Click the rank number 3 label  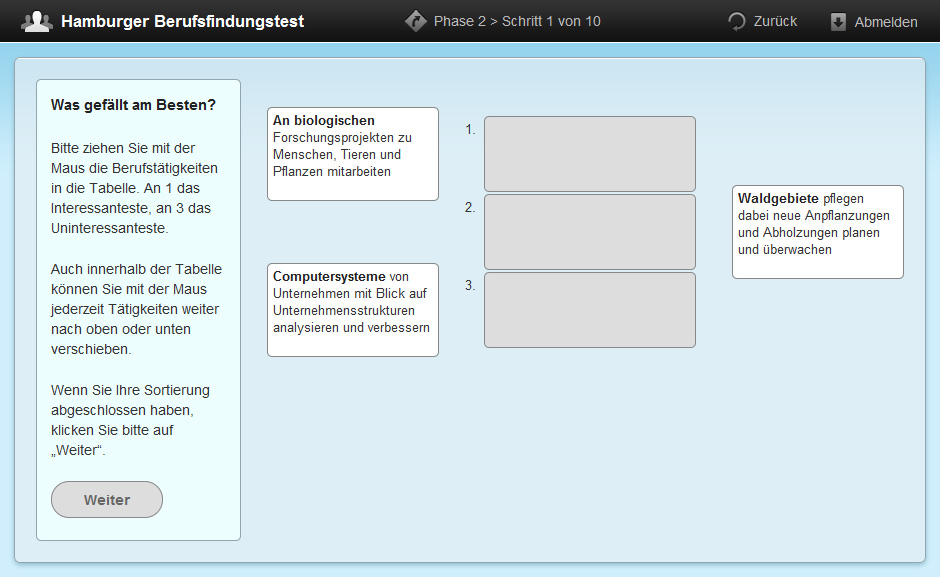(470, 285)
